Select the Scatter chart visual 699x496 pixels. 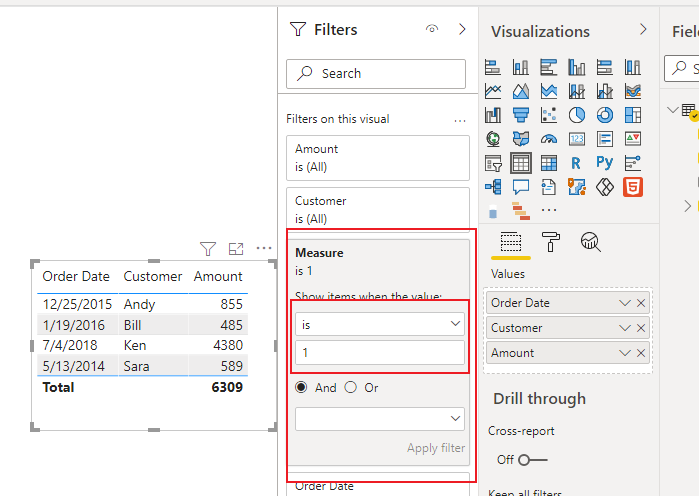click(549, 115)
